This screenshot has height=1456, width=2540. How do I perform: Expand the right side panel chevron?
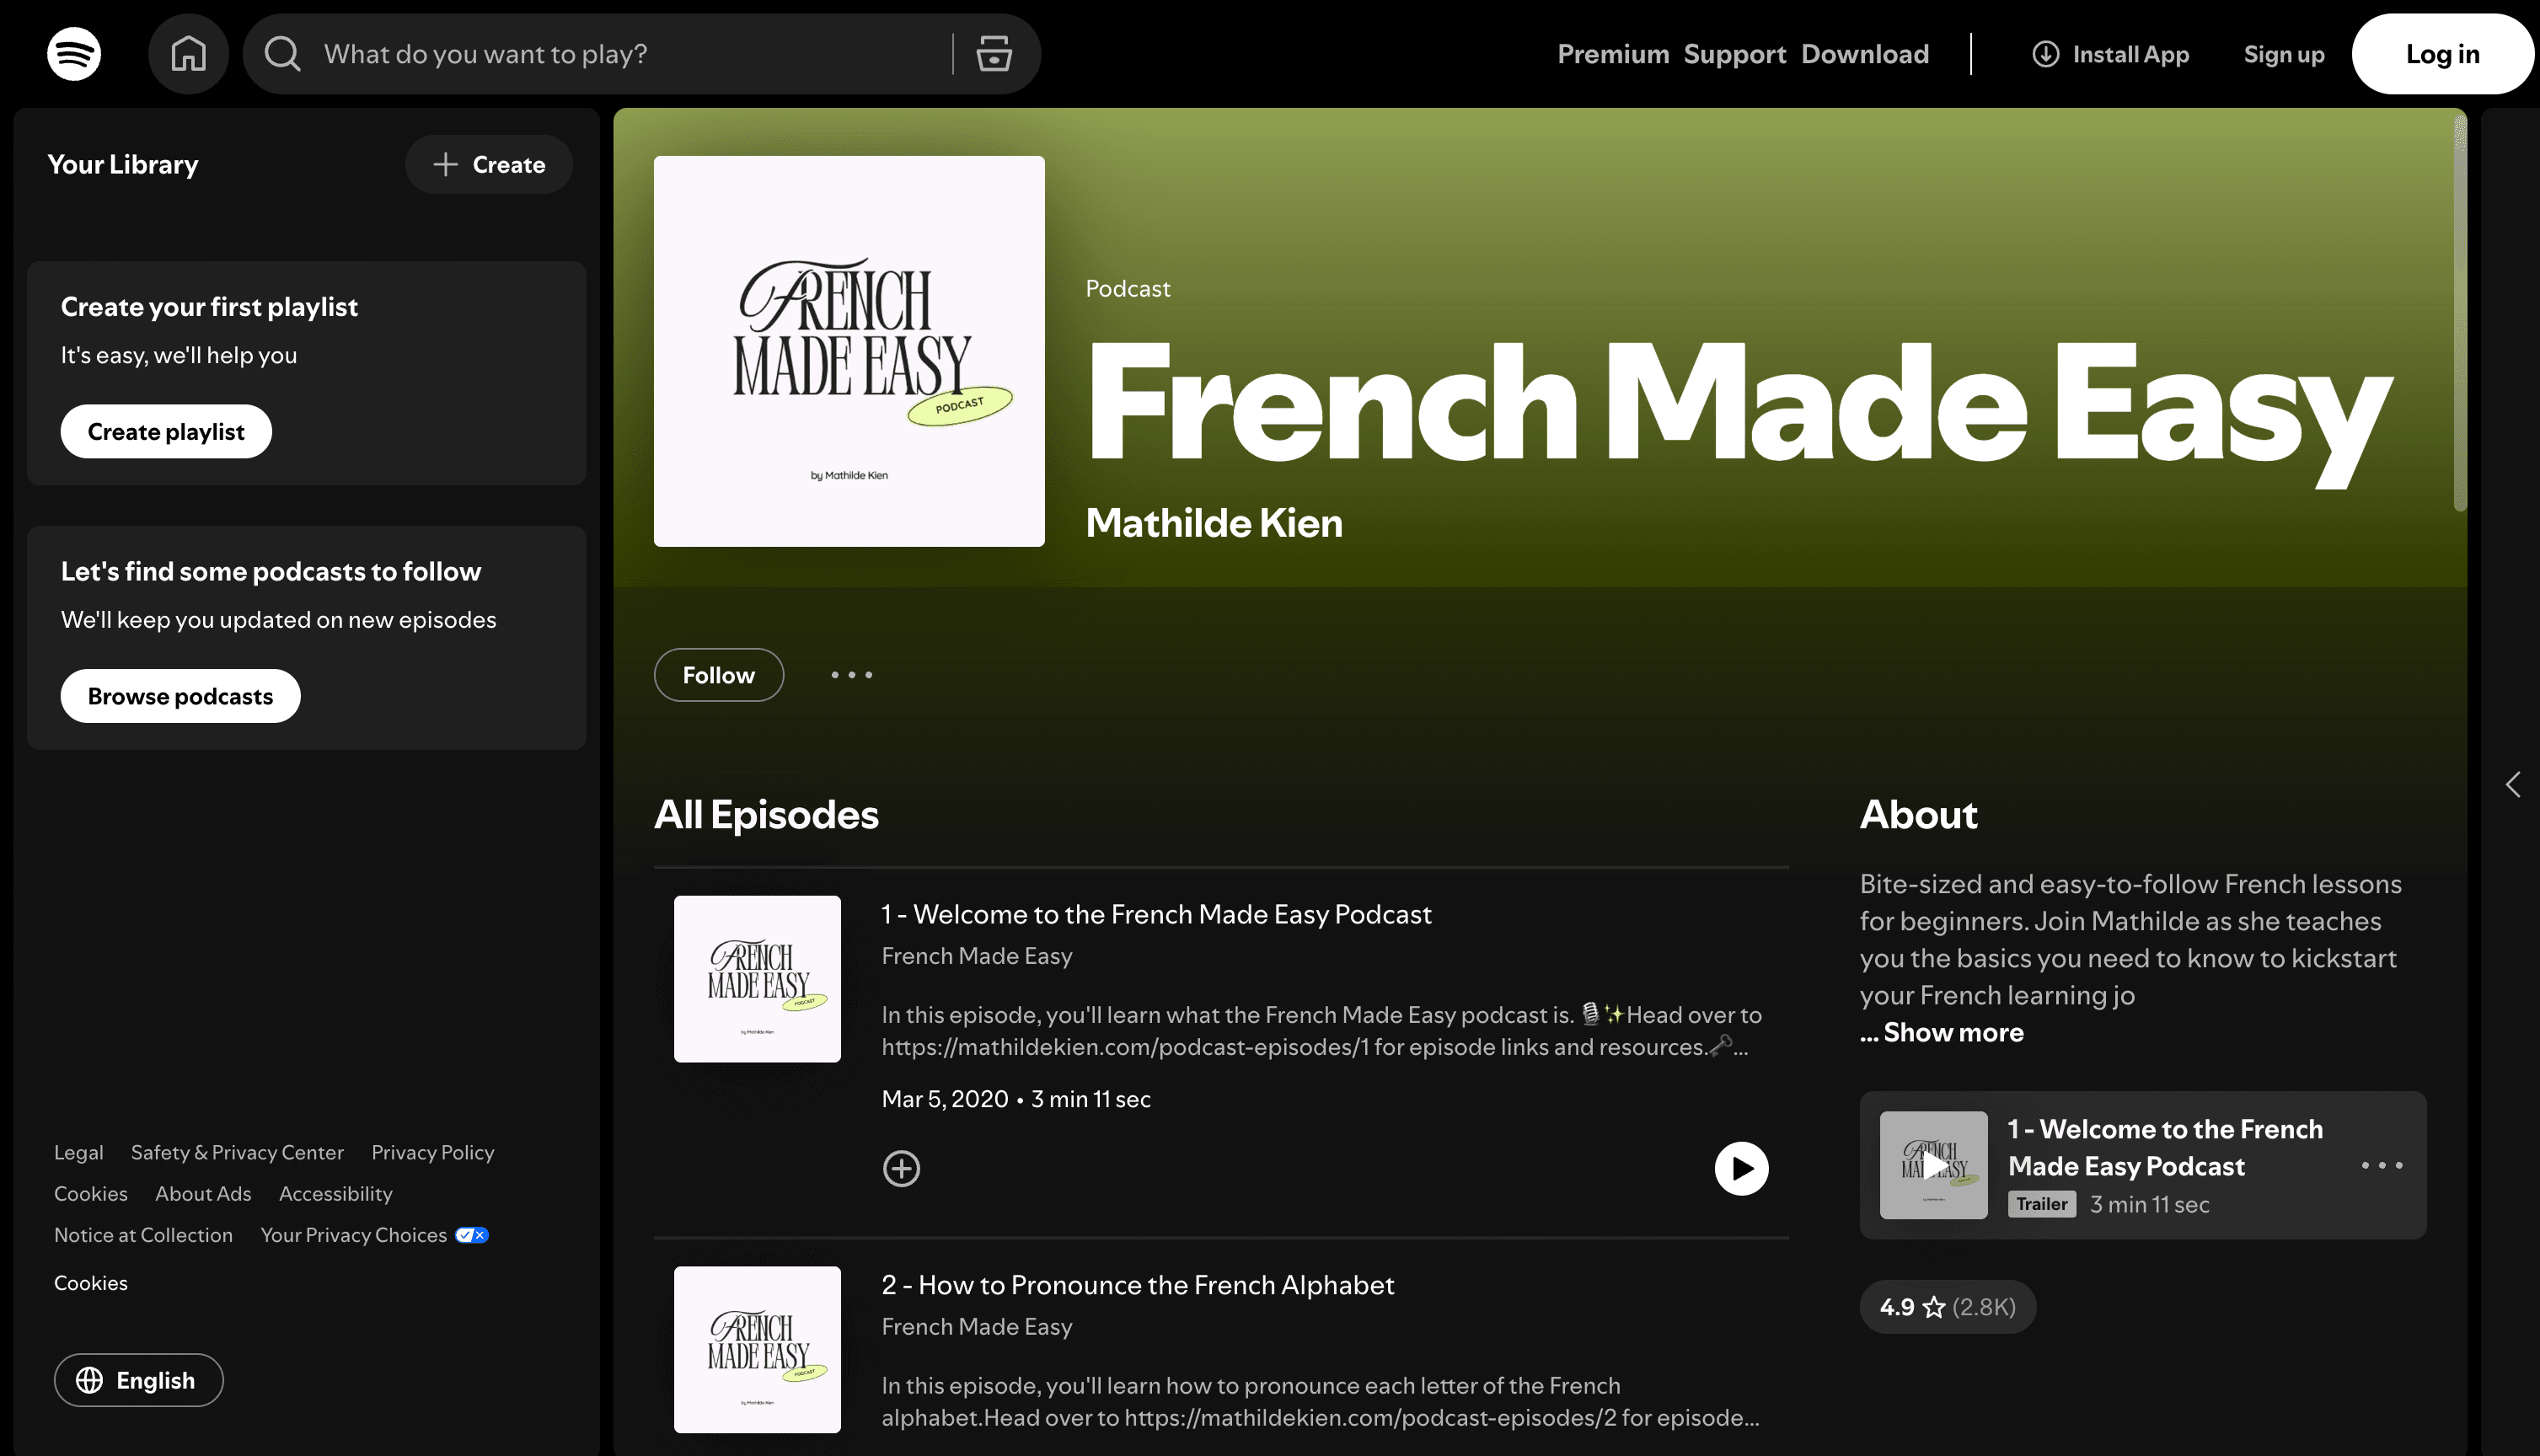click(x=2513, y=784)
